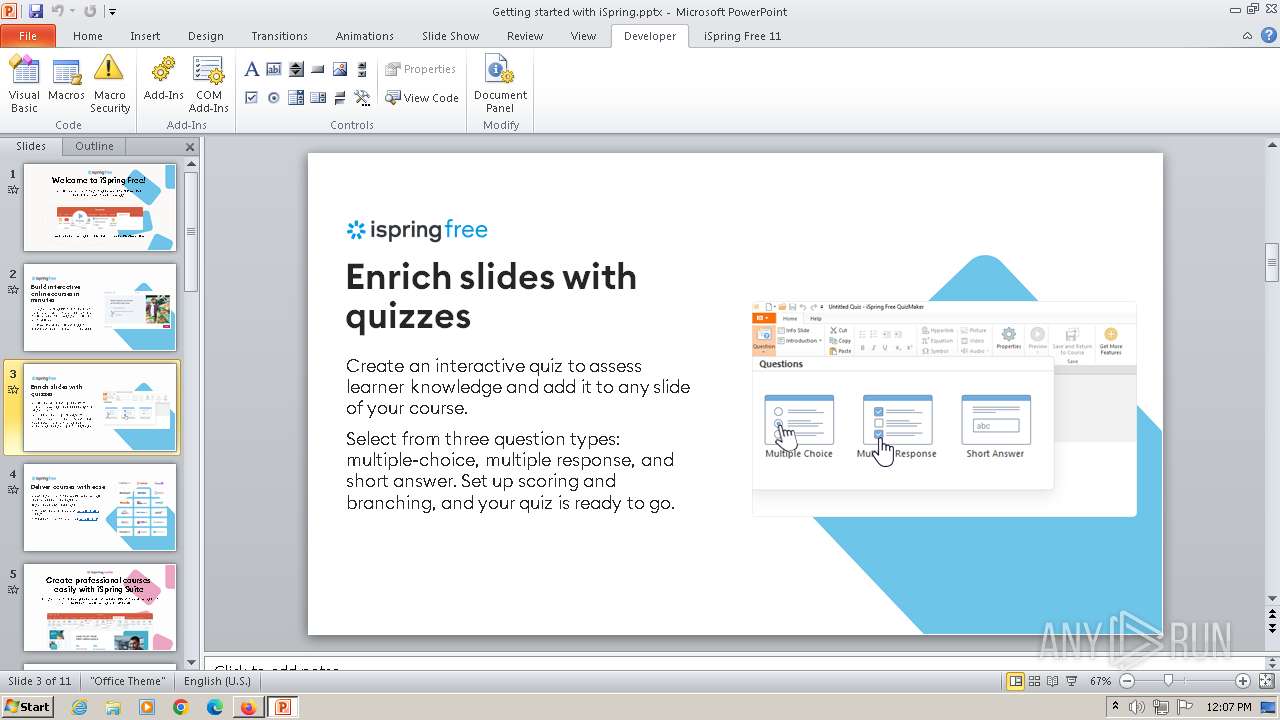The width and height of the screenshot is (1280, 720).
Task: Click English (U.S.) language indicator
Action: point(217,681)
